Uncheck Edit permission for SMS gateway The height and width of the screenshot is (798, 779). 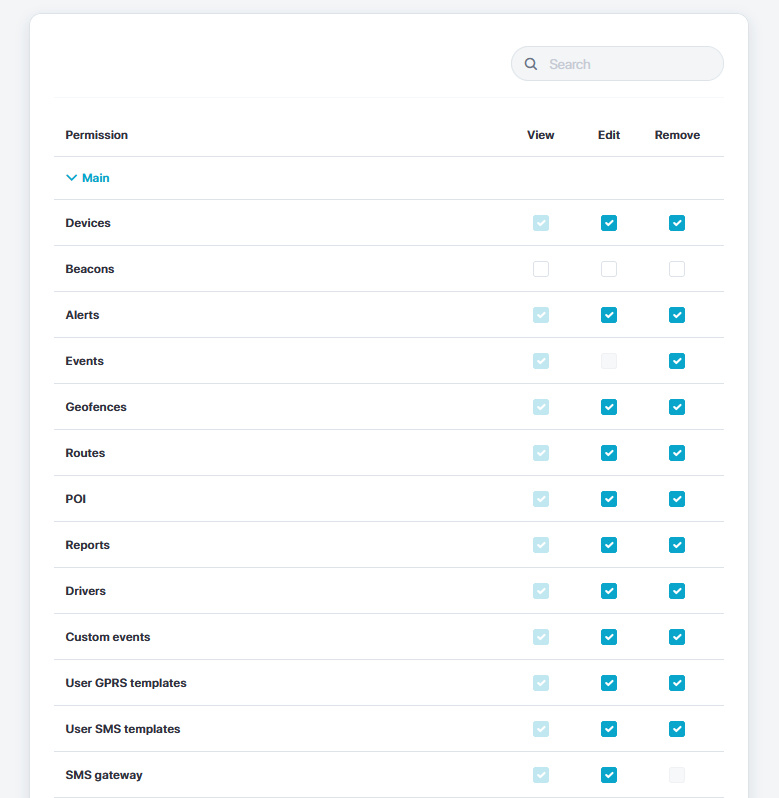(x=609, y=775)
